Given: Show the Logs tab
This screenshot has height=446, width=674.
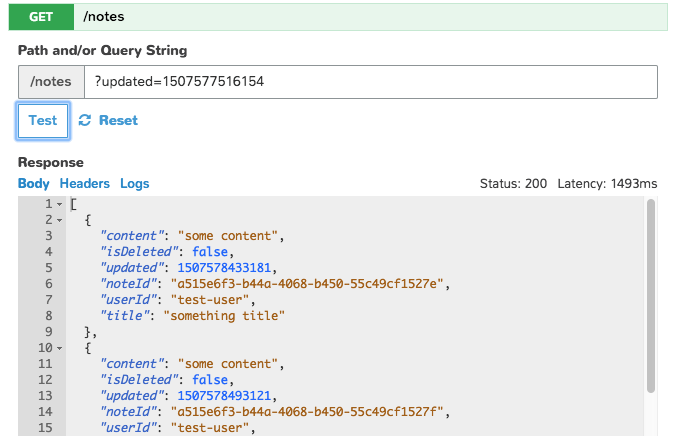Looking at the screenshot, I should 134,184.
